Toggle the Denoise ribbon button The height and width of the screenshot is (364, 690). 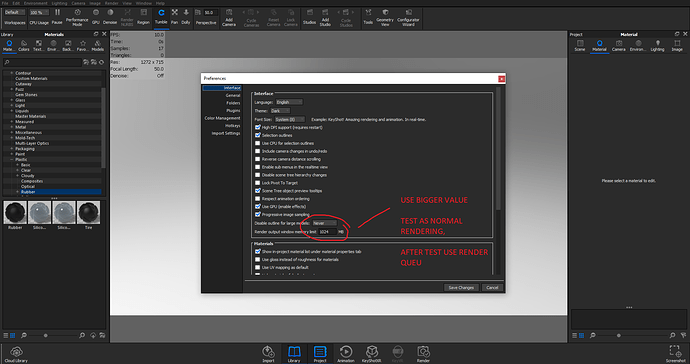click(110, 16)
